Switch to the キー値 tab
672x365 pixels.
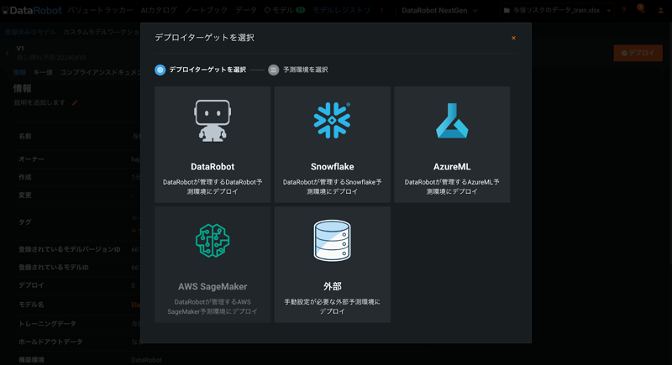point(43,72)
